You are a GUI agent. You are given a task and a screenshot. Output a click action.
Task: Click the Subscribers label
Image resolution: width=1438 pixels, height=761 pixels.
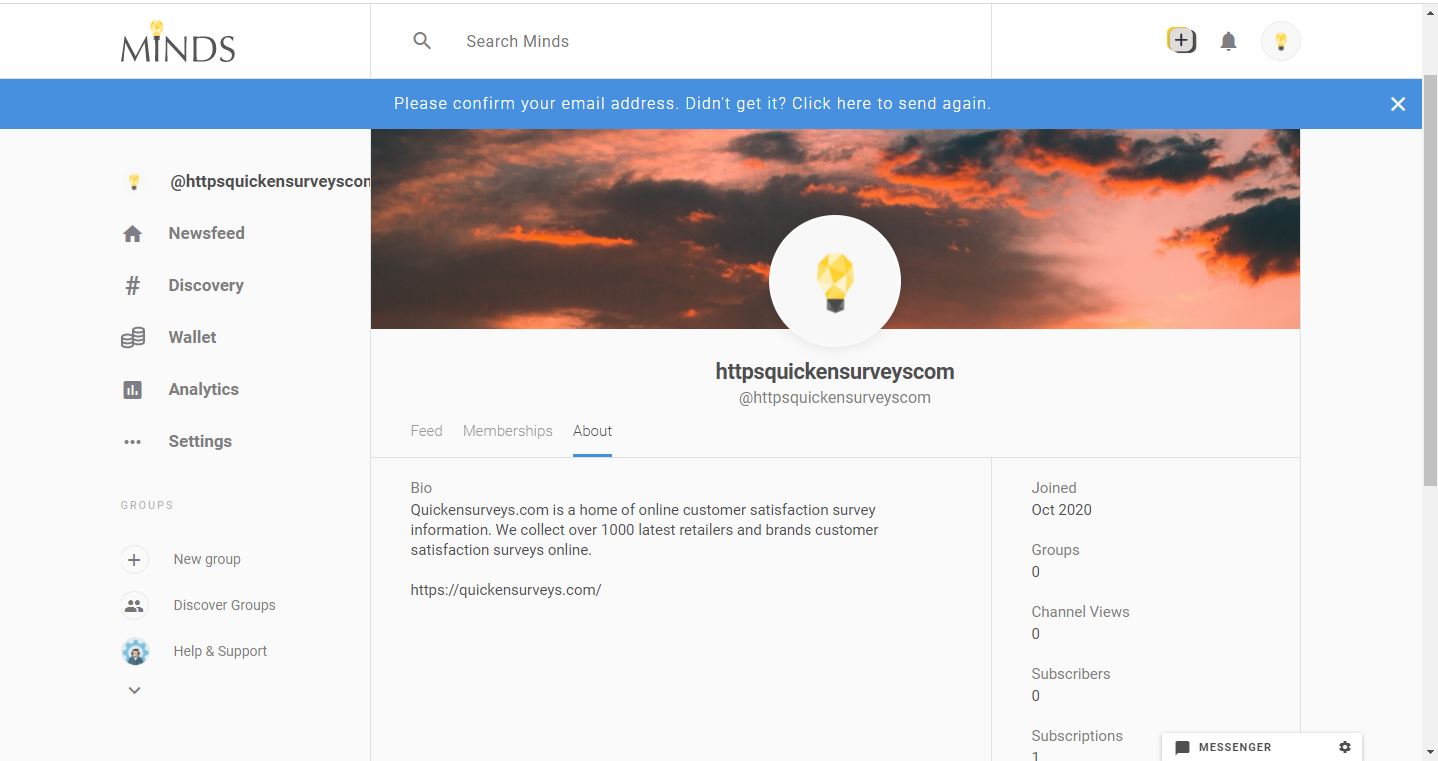tap(1071, 674)
